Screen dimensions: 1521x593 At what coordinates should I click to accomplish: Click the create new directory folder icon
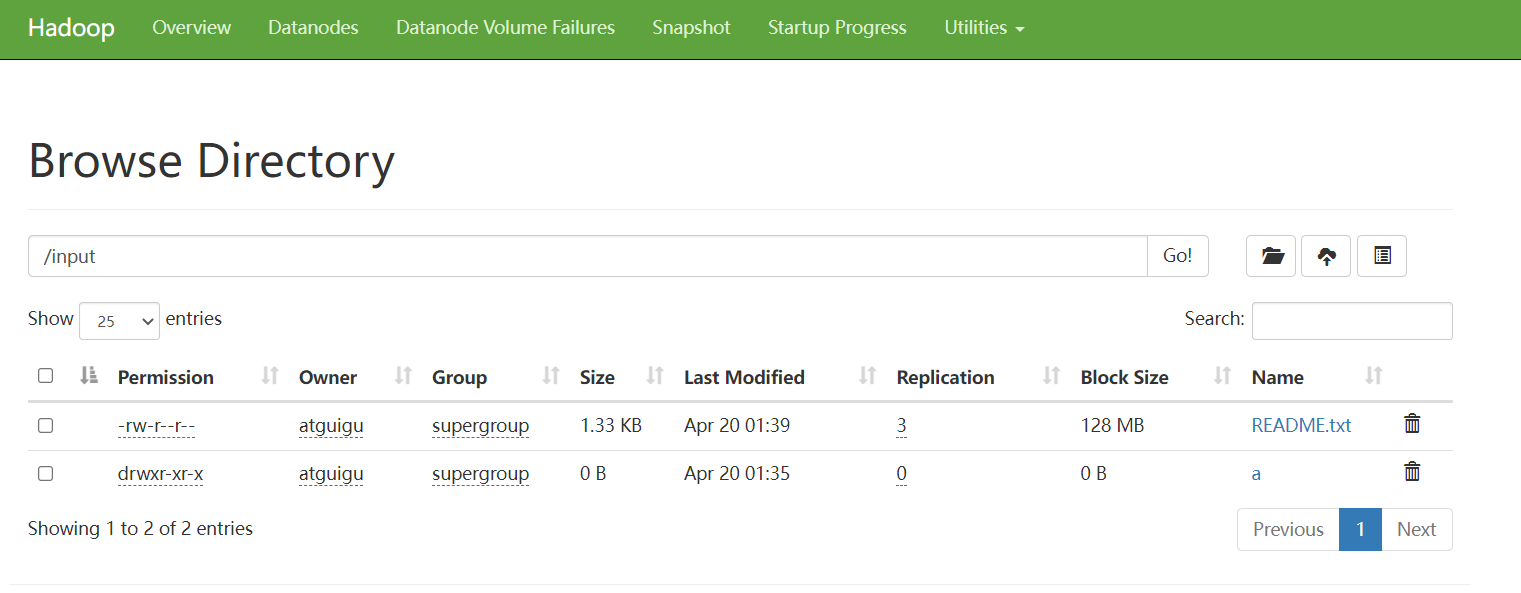[1271, 256]
